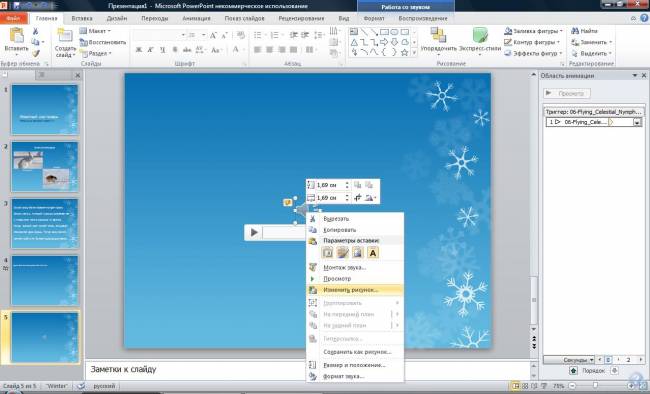Click the Просмотр button in animation pane
The width and height of the screenshot is (650, 394).
567,94
